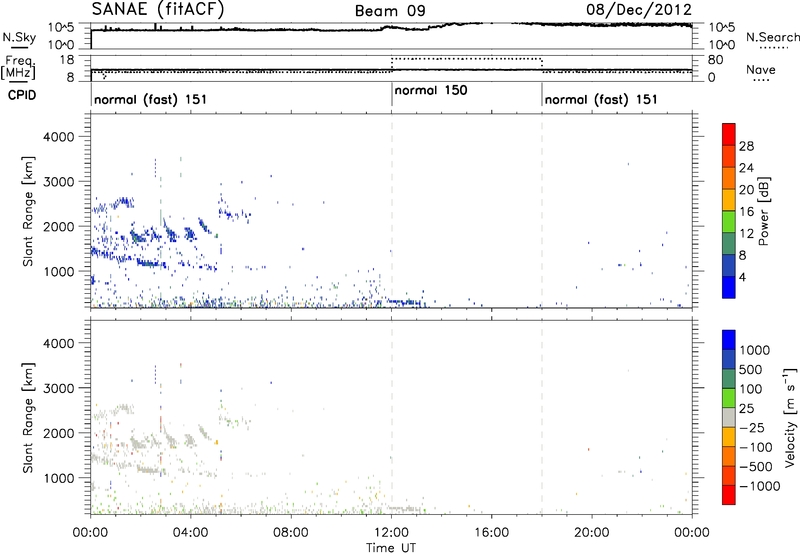Click the 16:00 time axis tick label
This screenshot has height=554, width=800.
coord(492,533)
